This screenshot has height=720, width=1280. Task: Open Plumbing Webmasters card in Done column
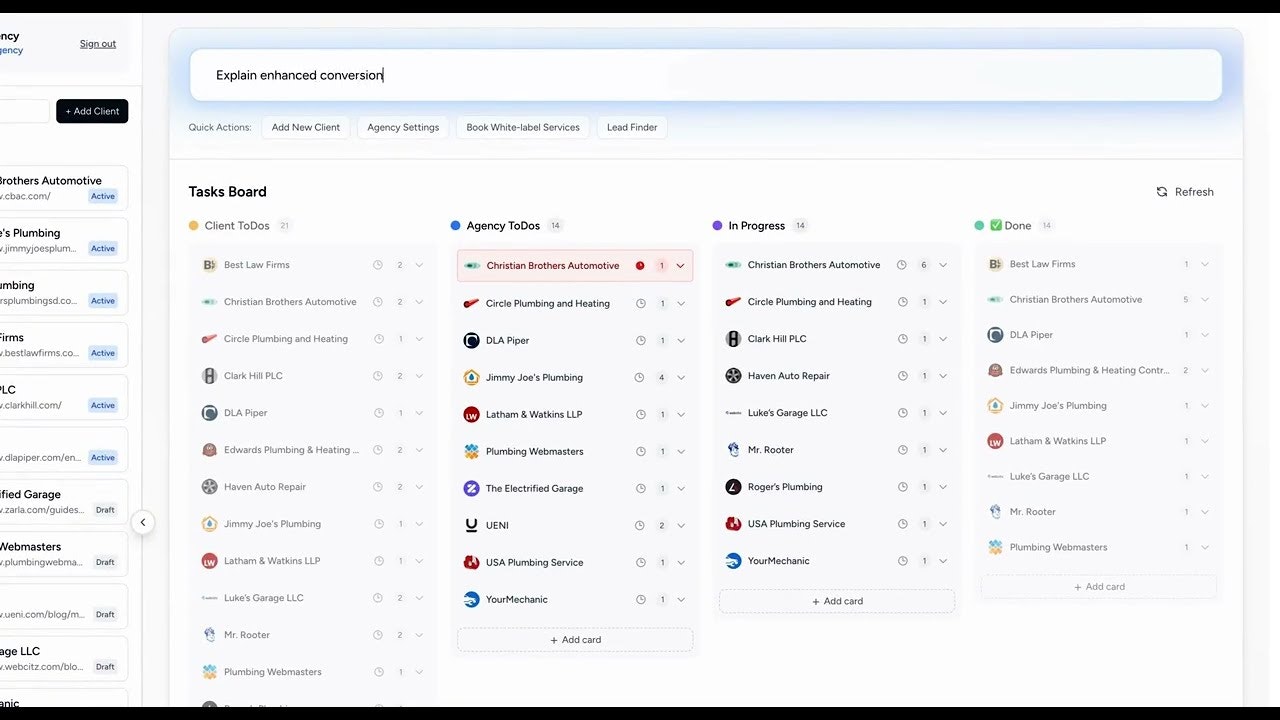coord(1099,547)
